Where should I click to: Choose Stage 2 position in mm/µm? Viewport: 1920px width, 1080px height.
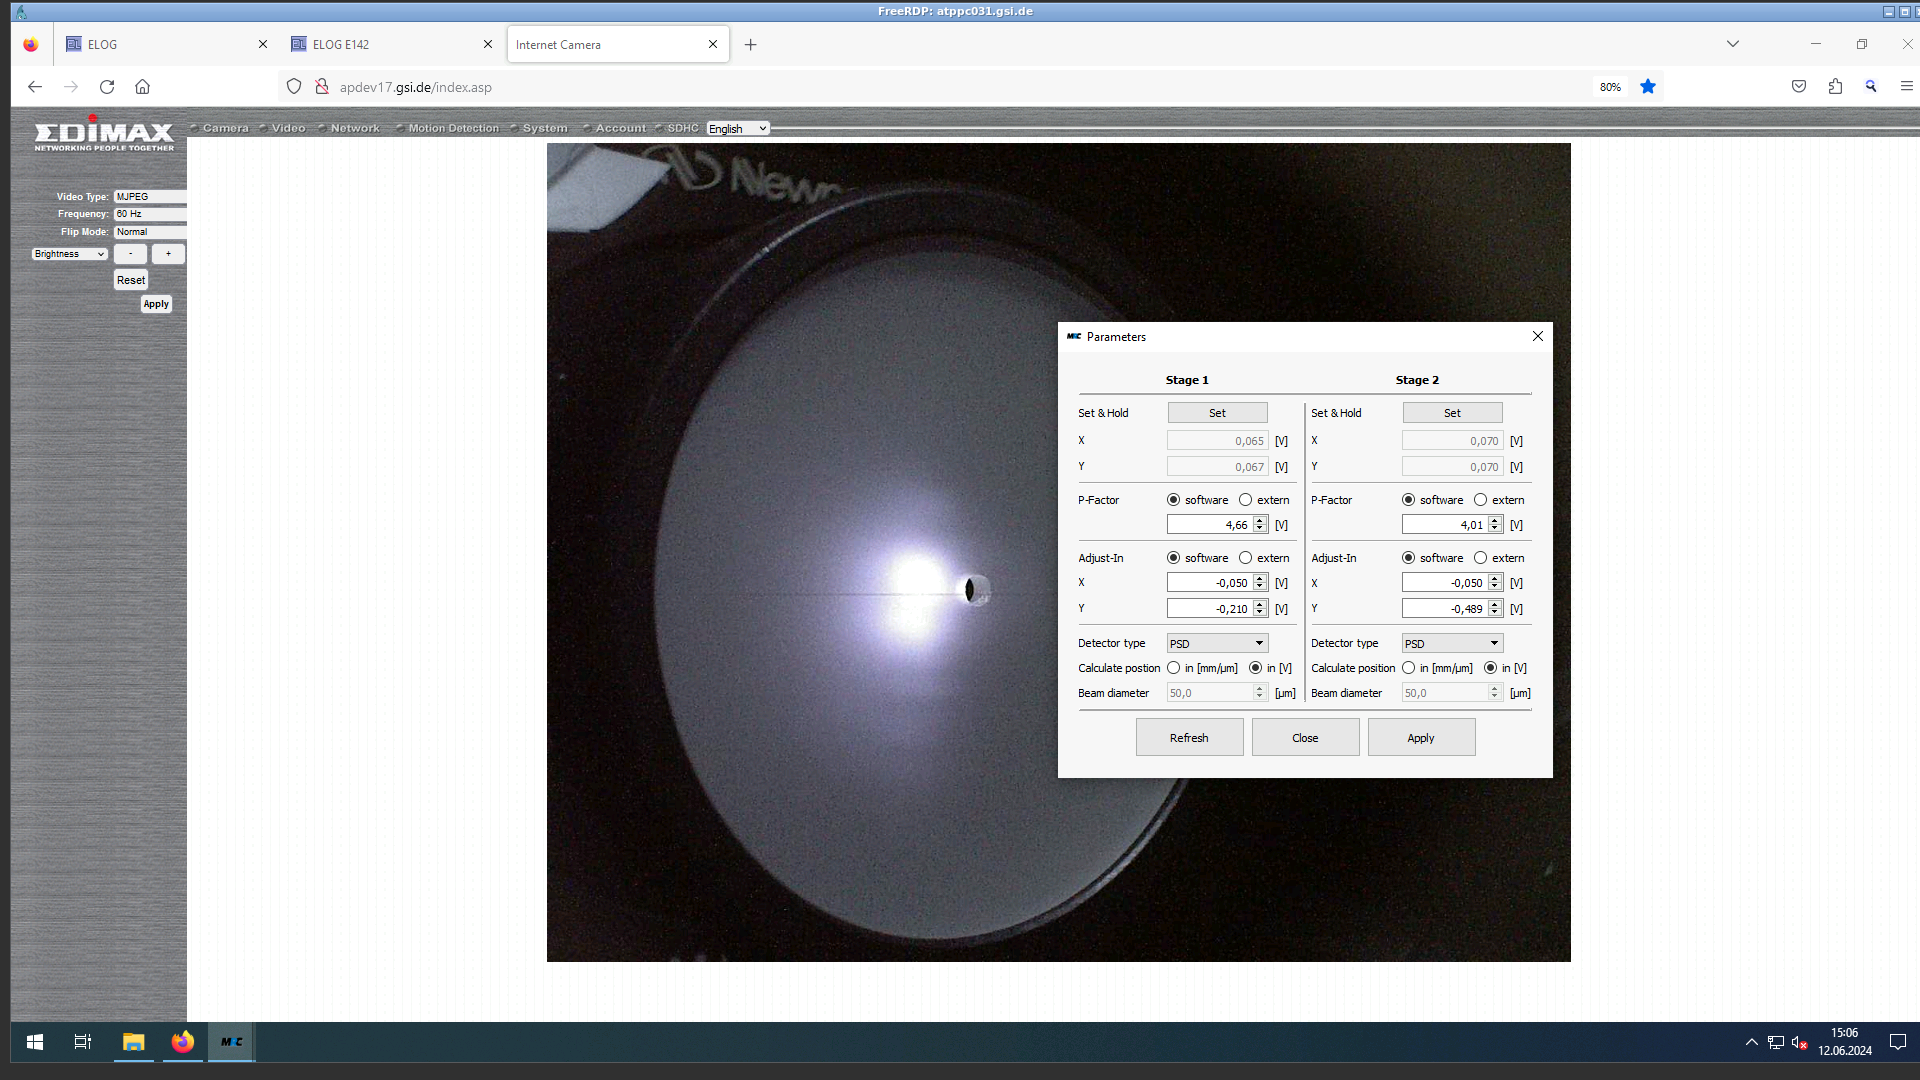click(x=1409, y=668)
